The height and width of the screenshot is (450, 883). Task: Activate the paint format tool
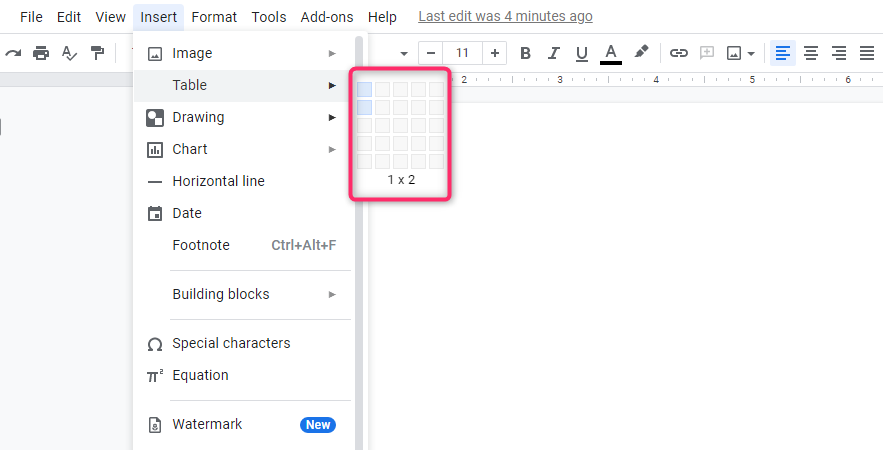[97, 54]
